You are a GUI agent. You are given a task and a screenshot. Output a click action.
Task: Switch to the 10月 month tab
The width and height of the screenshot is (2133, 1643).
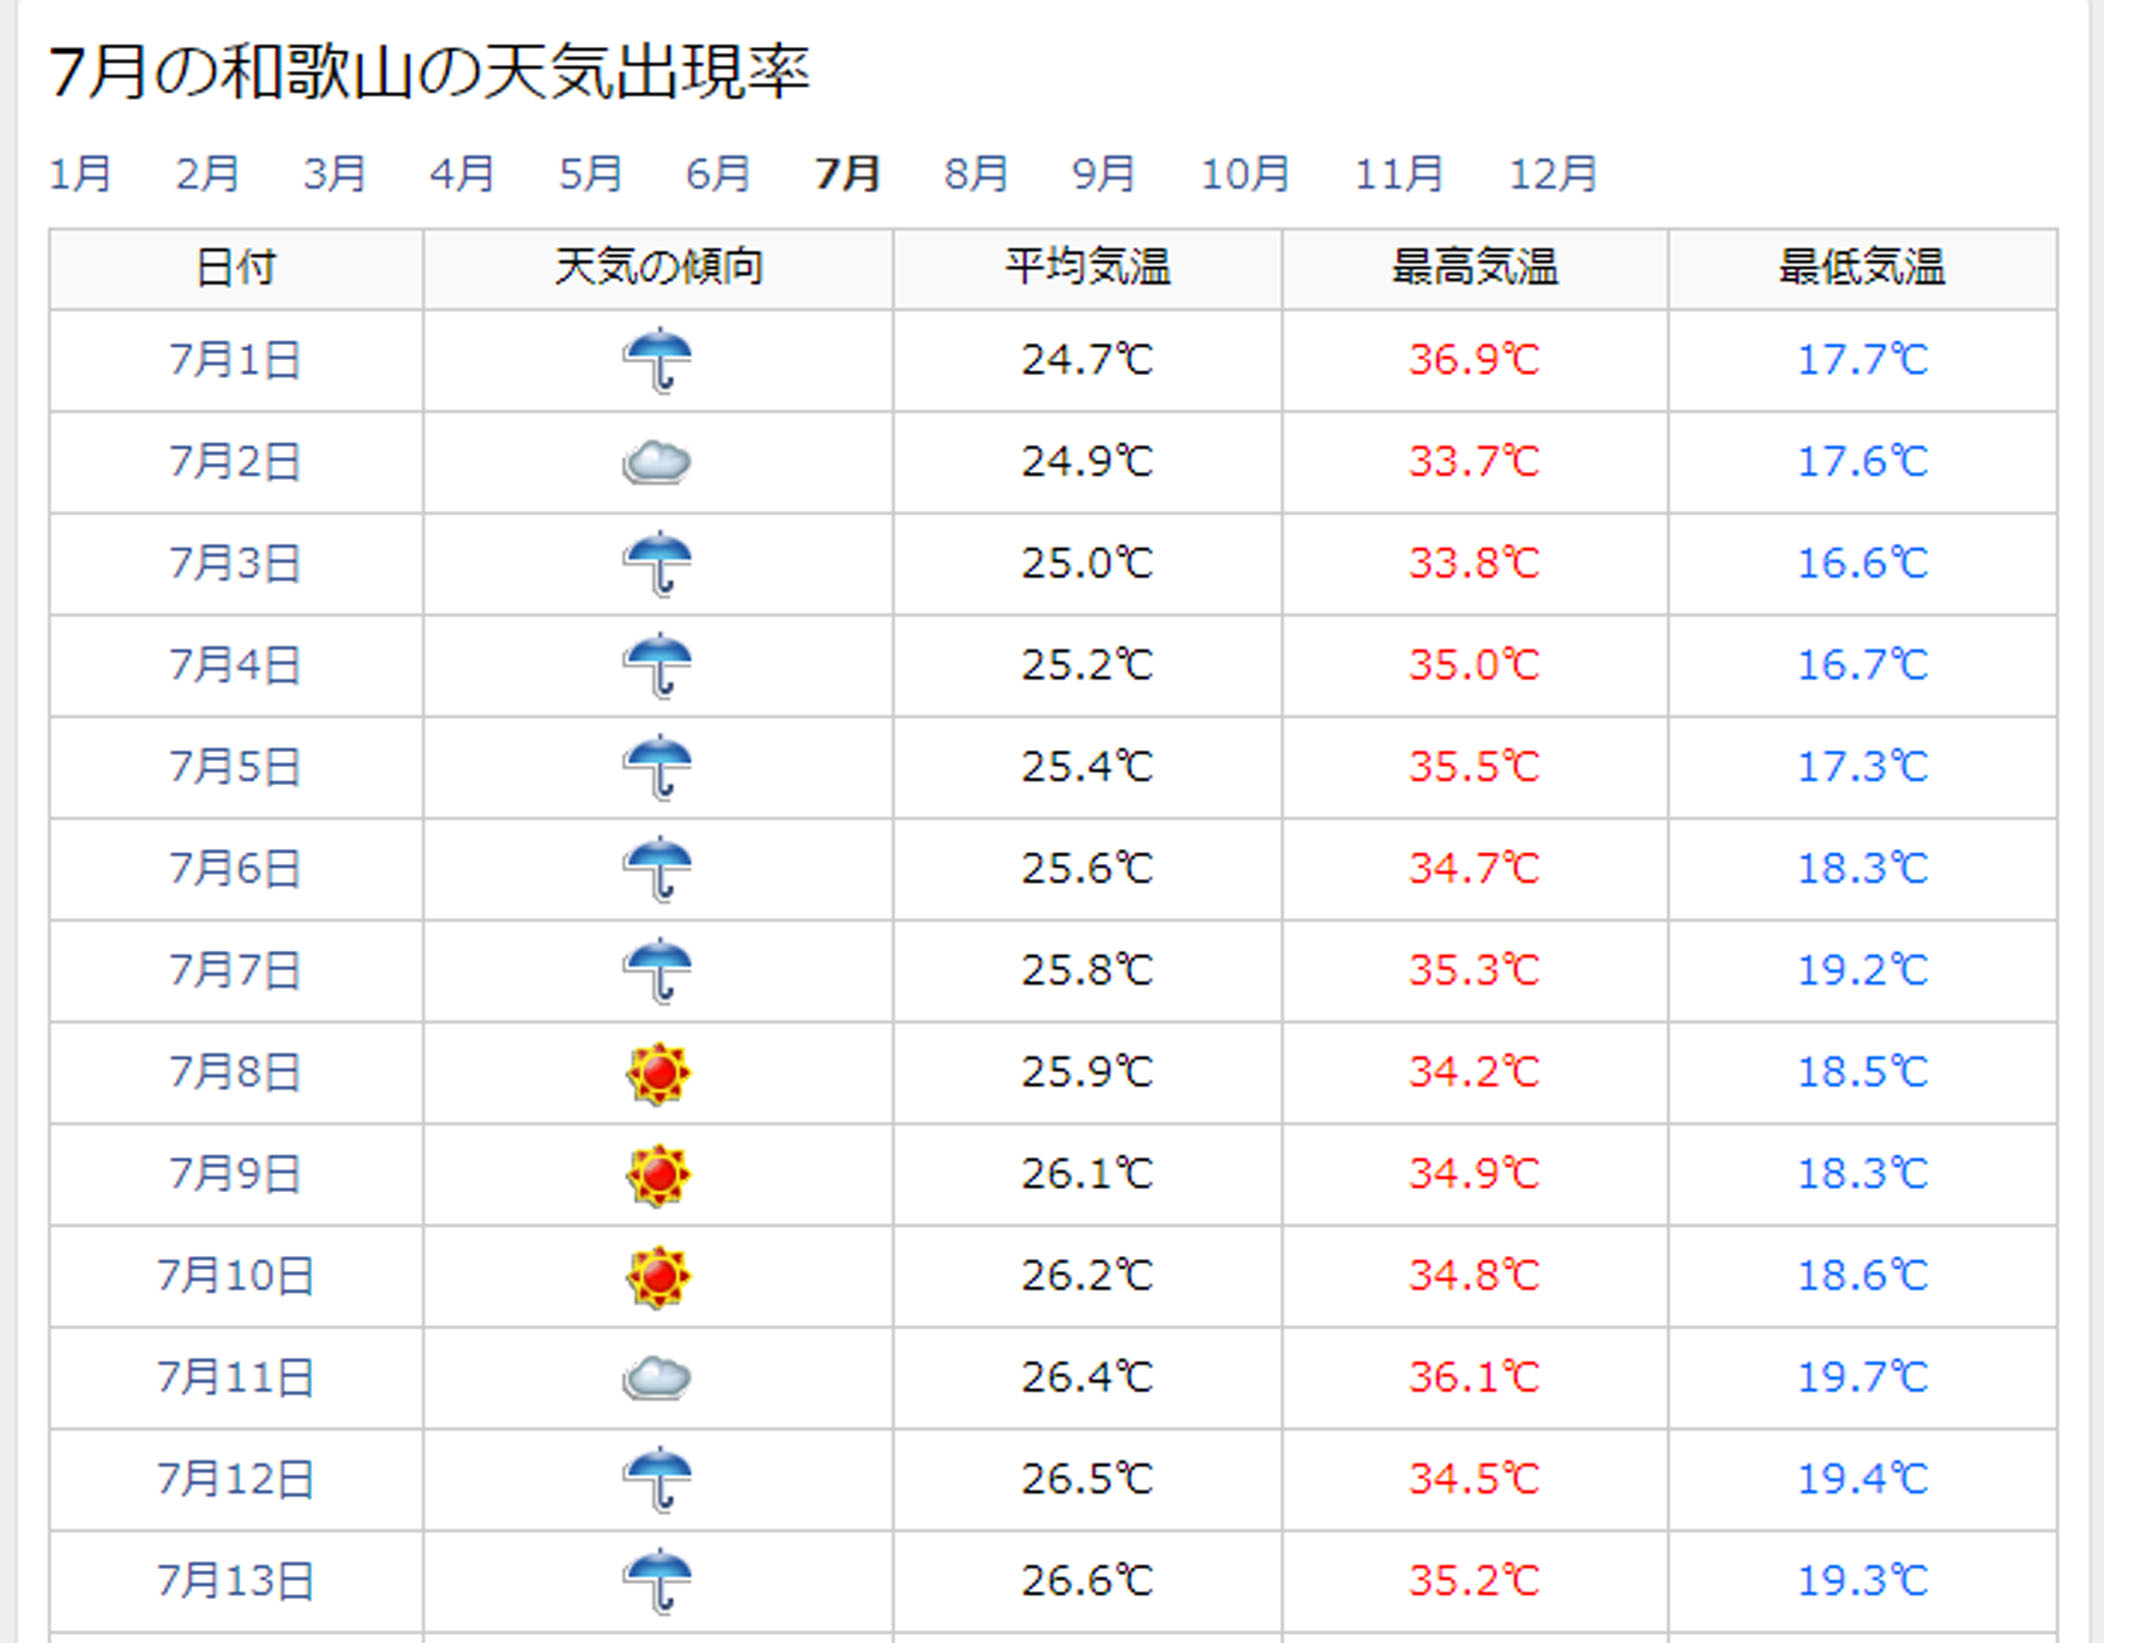pos(1245,174)
